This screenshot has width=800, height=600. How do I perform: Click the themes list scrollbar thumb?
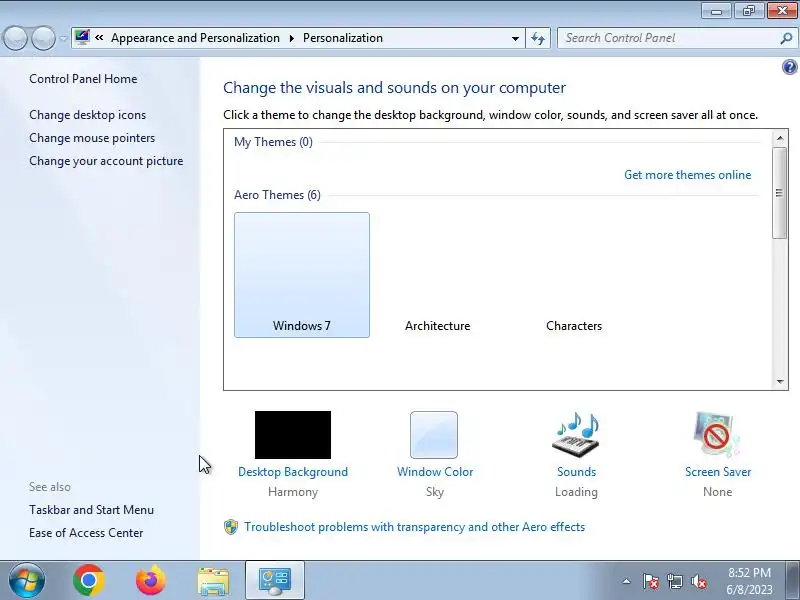(x=780, y=193)
